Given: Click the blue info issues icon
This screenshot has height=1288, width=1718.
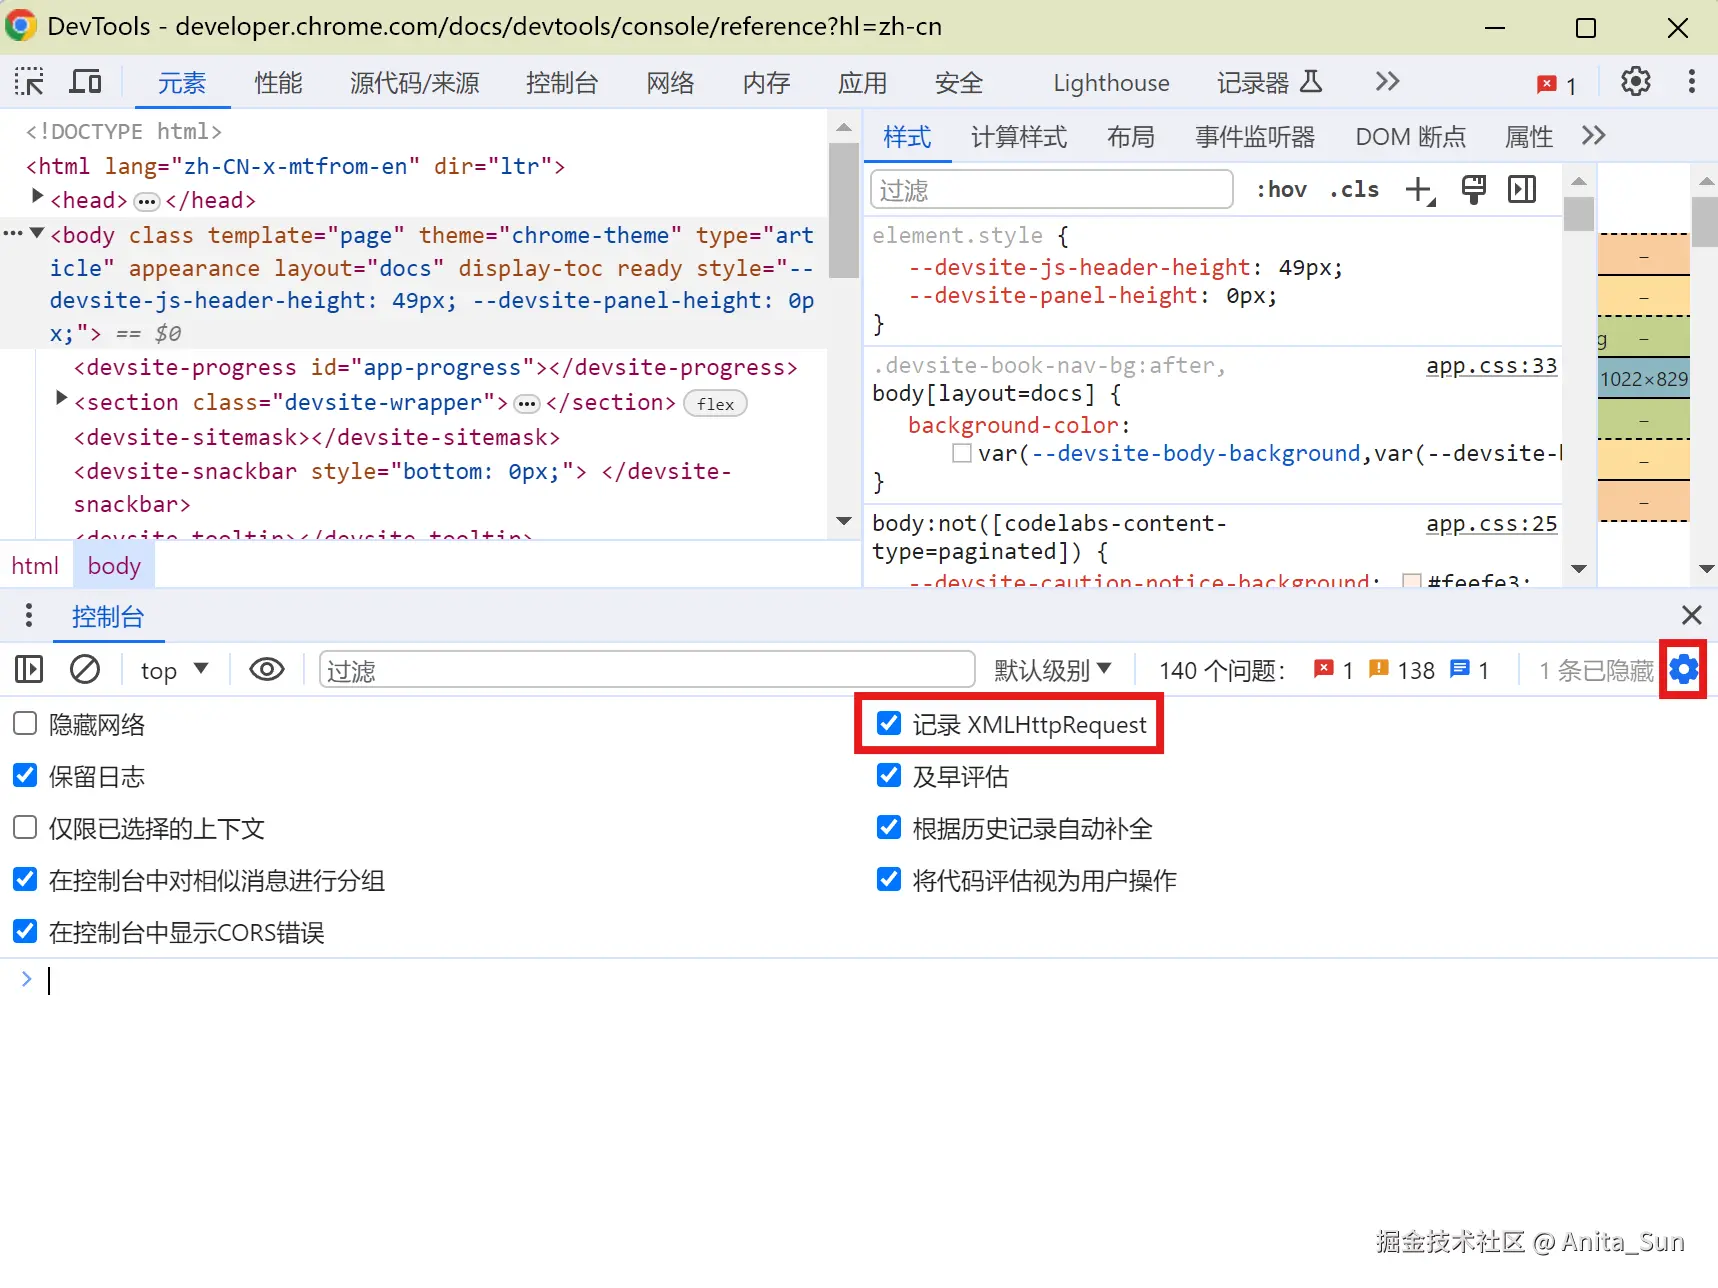Looking at the screenshot, I should [1460, 669].
